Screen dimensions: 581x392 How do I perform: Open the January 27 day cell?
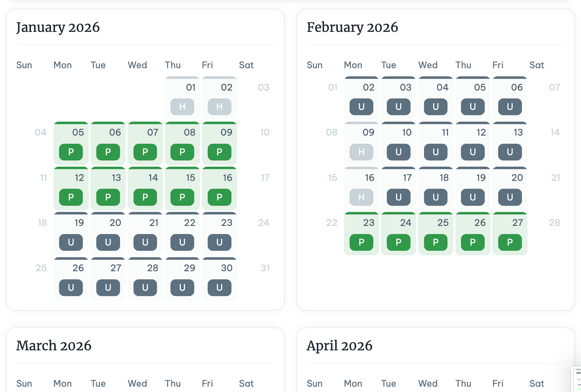(x=108, y=279)
